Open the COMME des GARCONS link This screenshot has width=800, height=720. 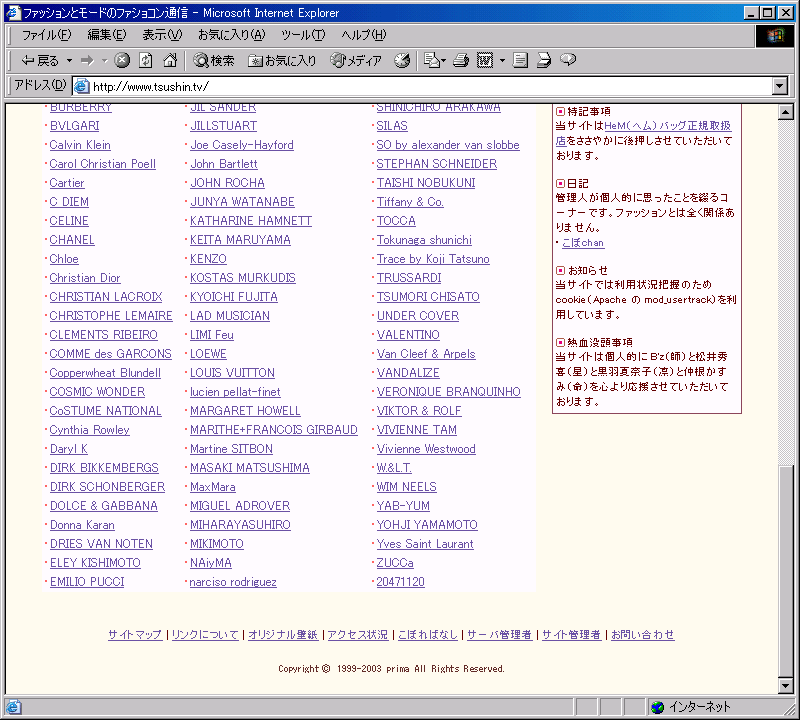(110, 354)
